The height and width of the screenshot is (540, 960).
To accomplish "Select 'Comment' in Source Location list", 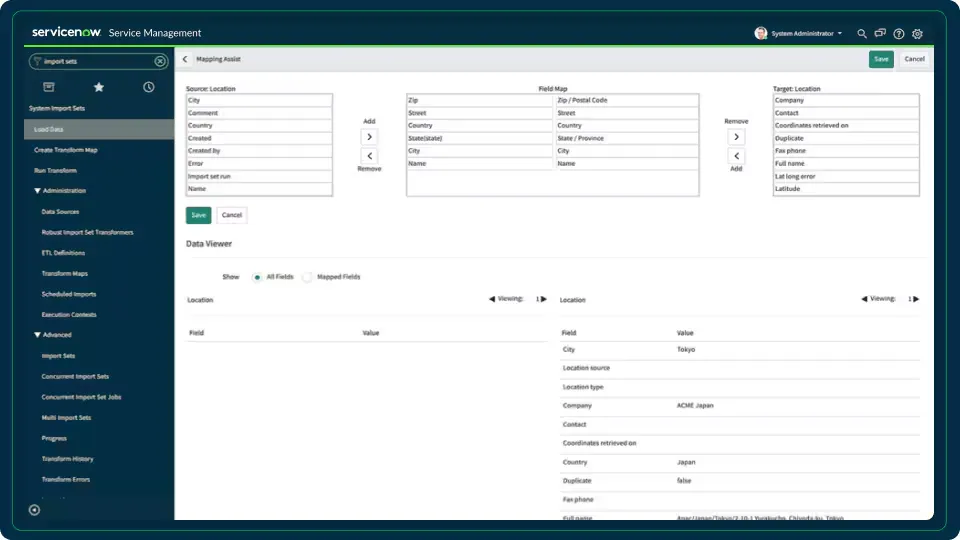I will click(259, 113).
